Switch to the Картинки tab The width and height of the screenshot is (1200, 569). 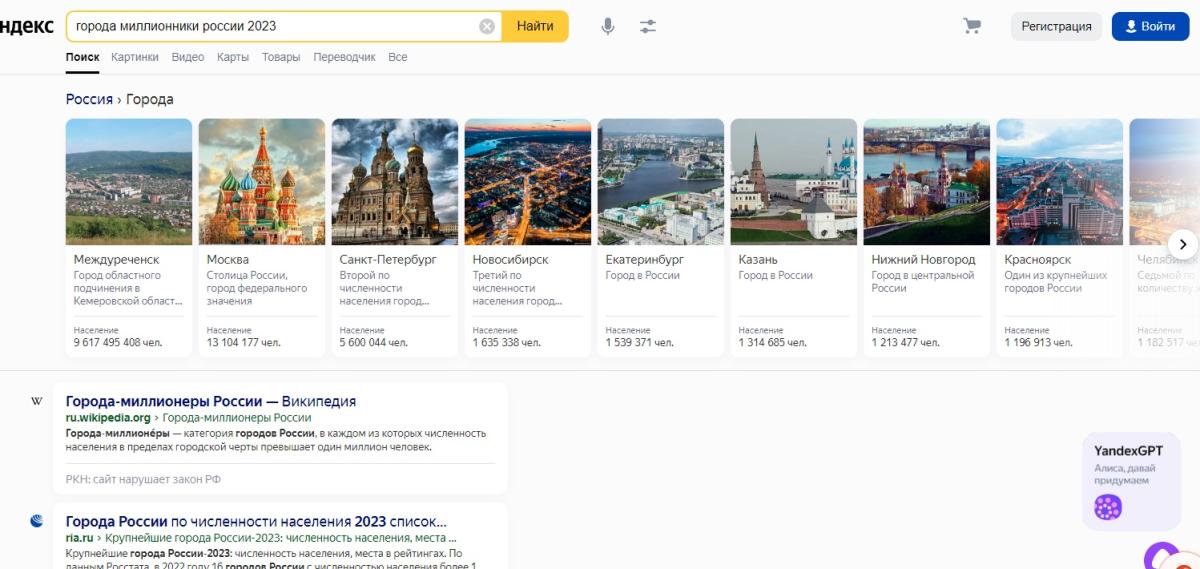click(135, 57)
